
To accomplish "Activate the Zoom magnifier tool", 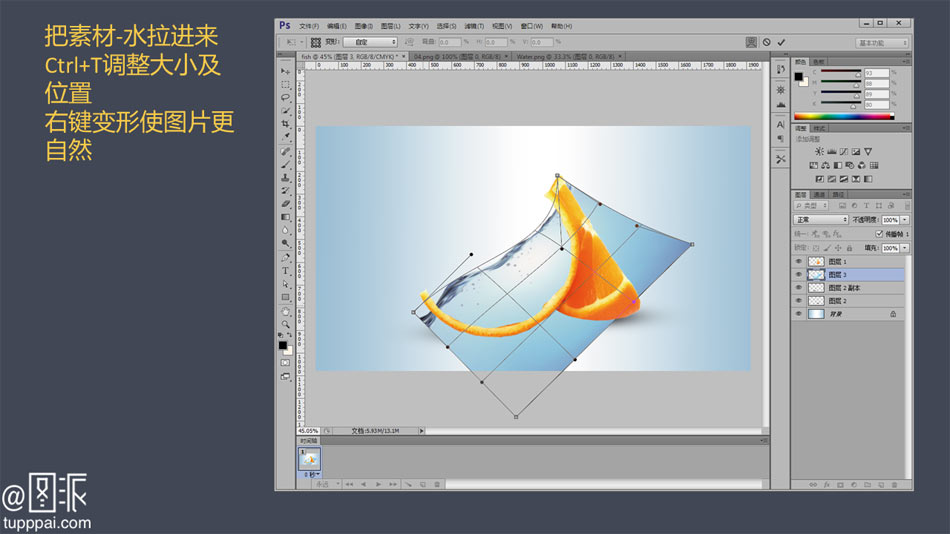I will [285, 323].
